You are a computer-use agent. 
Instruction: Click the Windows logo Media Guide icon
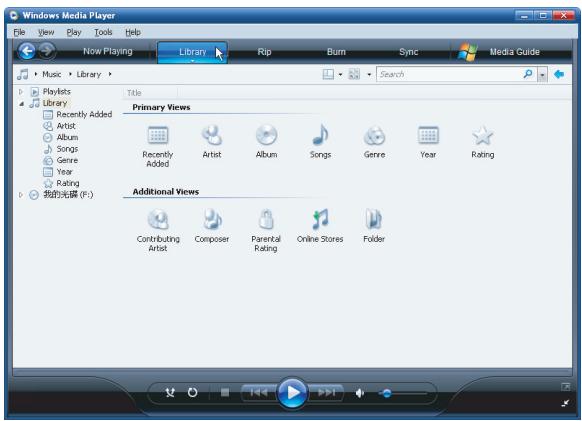point(468,52)
